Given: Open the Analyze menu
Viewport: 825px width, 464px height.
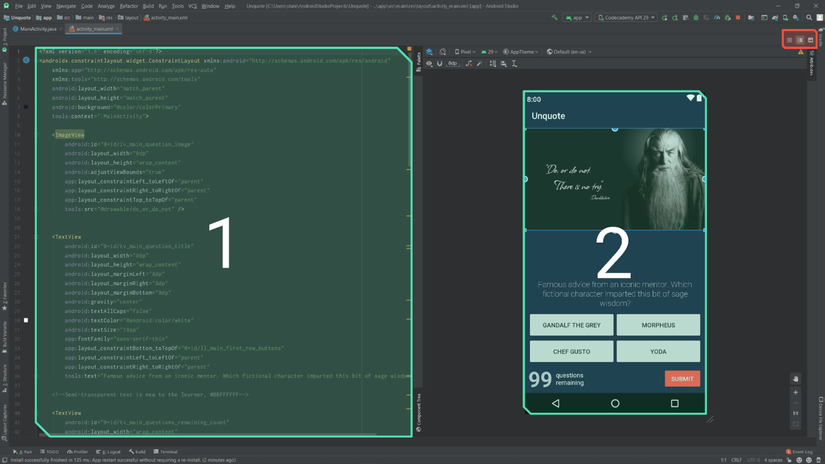Looking at the screenshot, I should click(x=106, y=6).
